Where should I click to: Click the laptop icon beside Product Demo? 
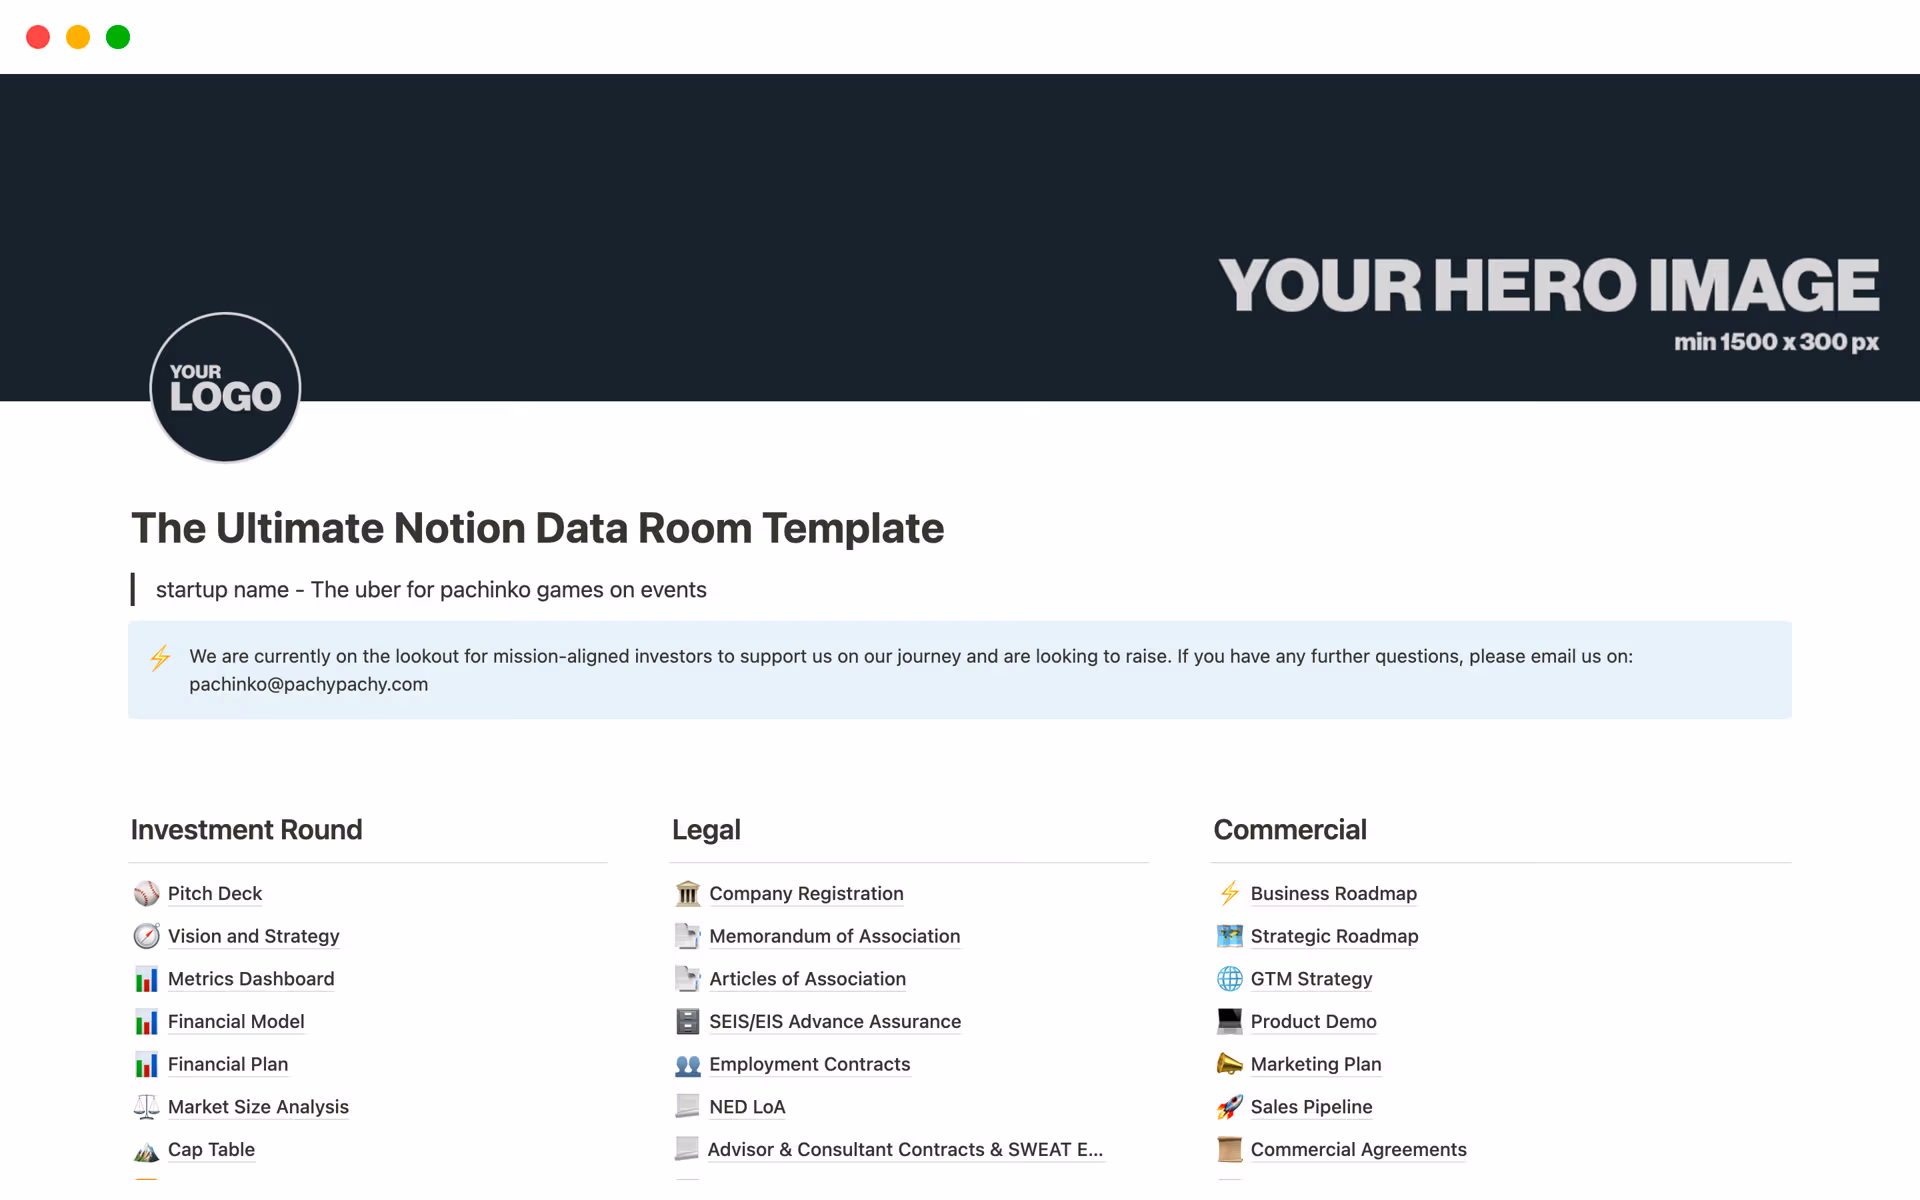[x=1228, y=1021]
